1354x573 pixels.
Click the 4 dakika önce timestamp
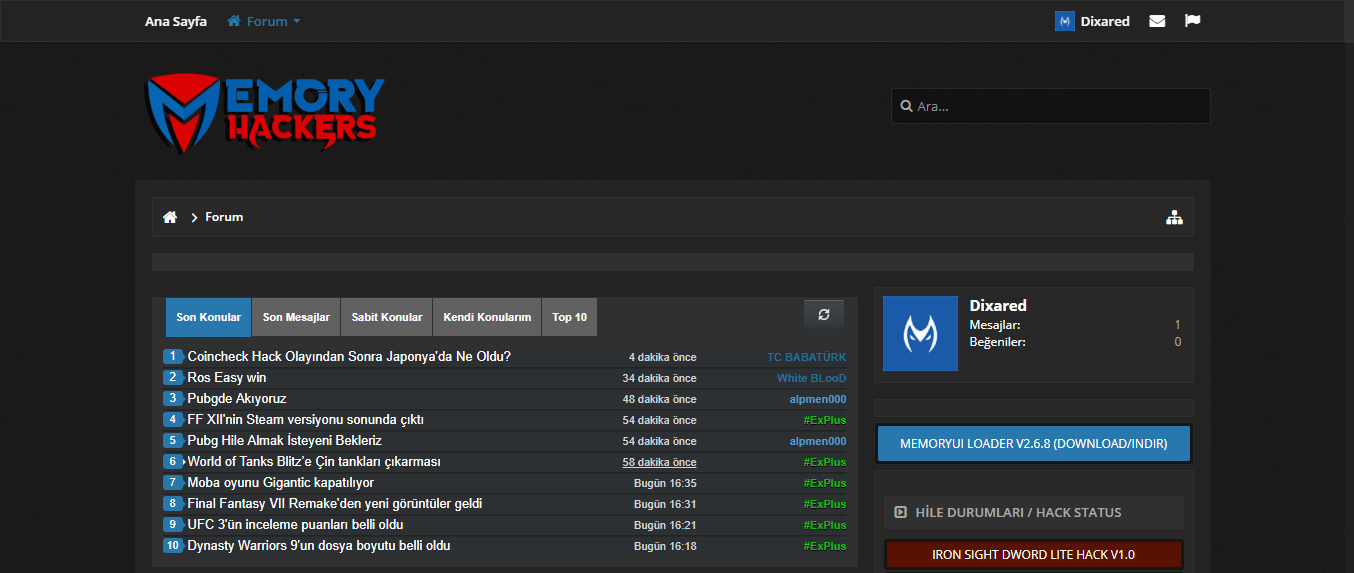tap(662, 357)
